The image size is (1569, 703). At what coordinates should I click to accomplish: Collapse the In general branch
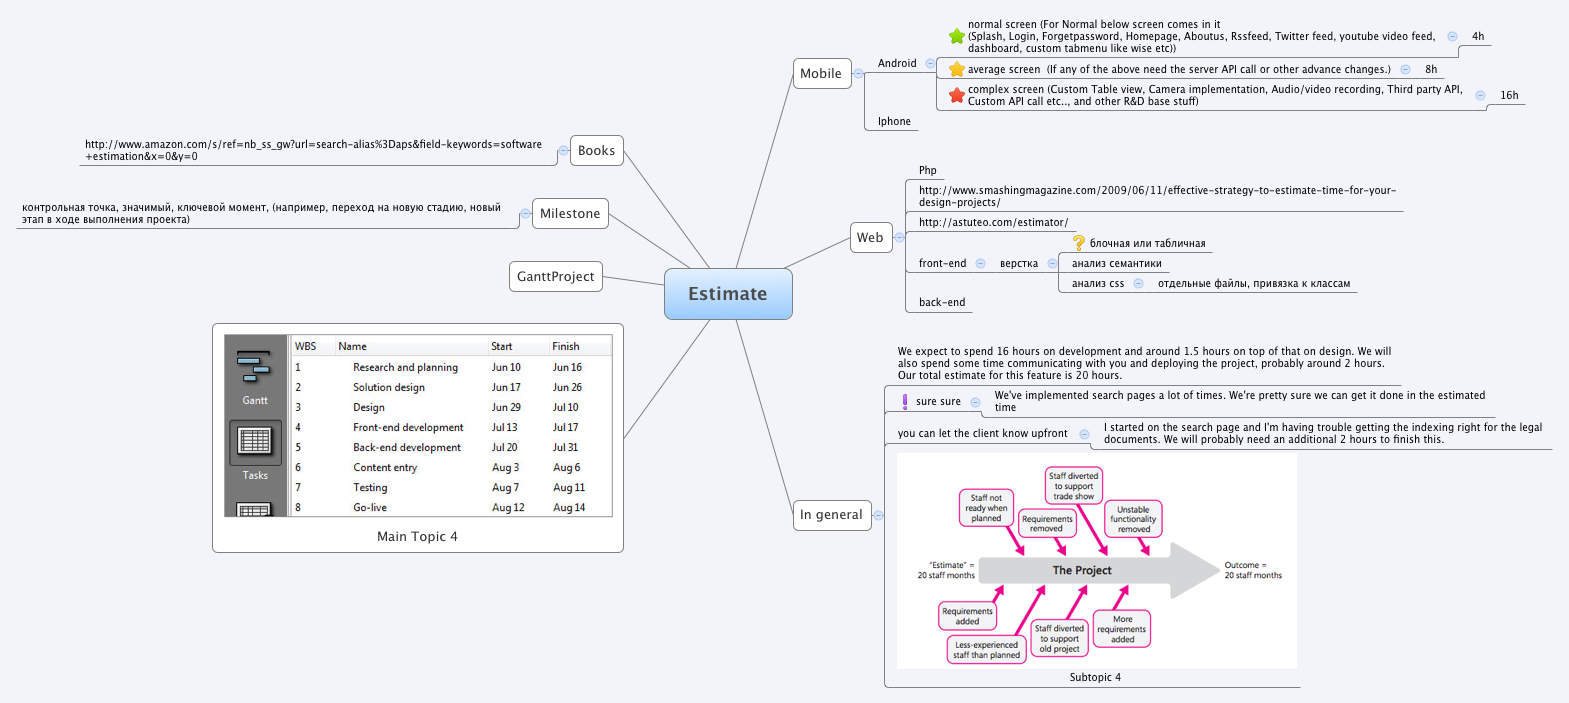[x=878, y=515]
